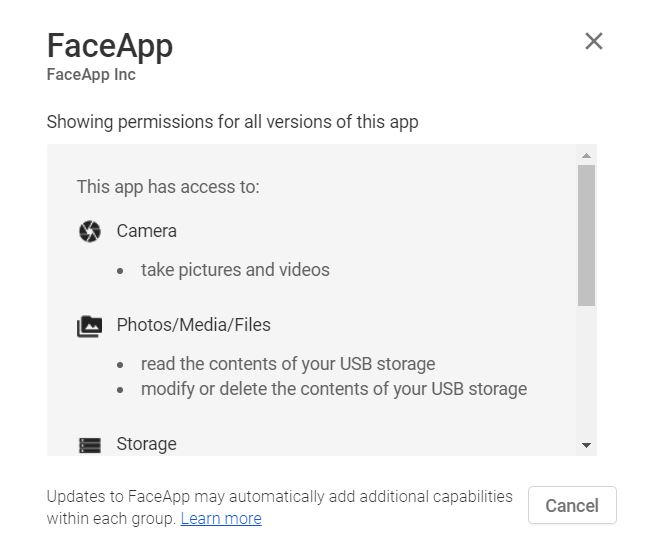Viewport: 647px width, 538px height.
Task: Click the vertical scrollbar thumb
Action: 586,235
